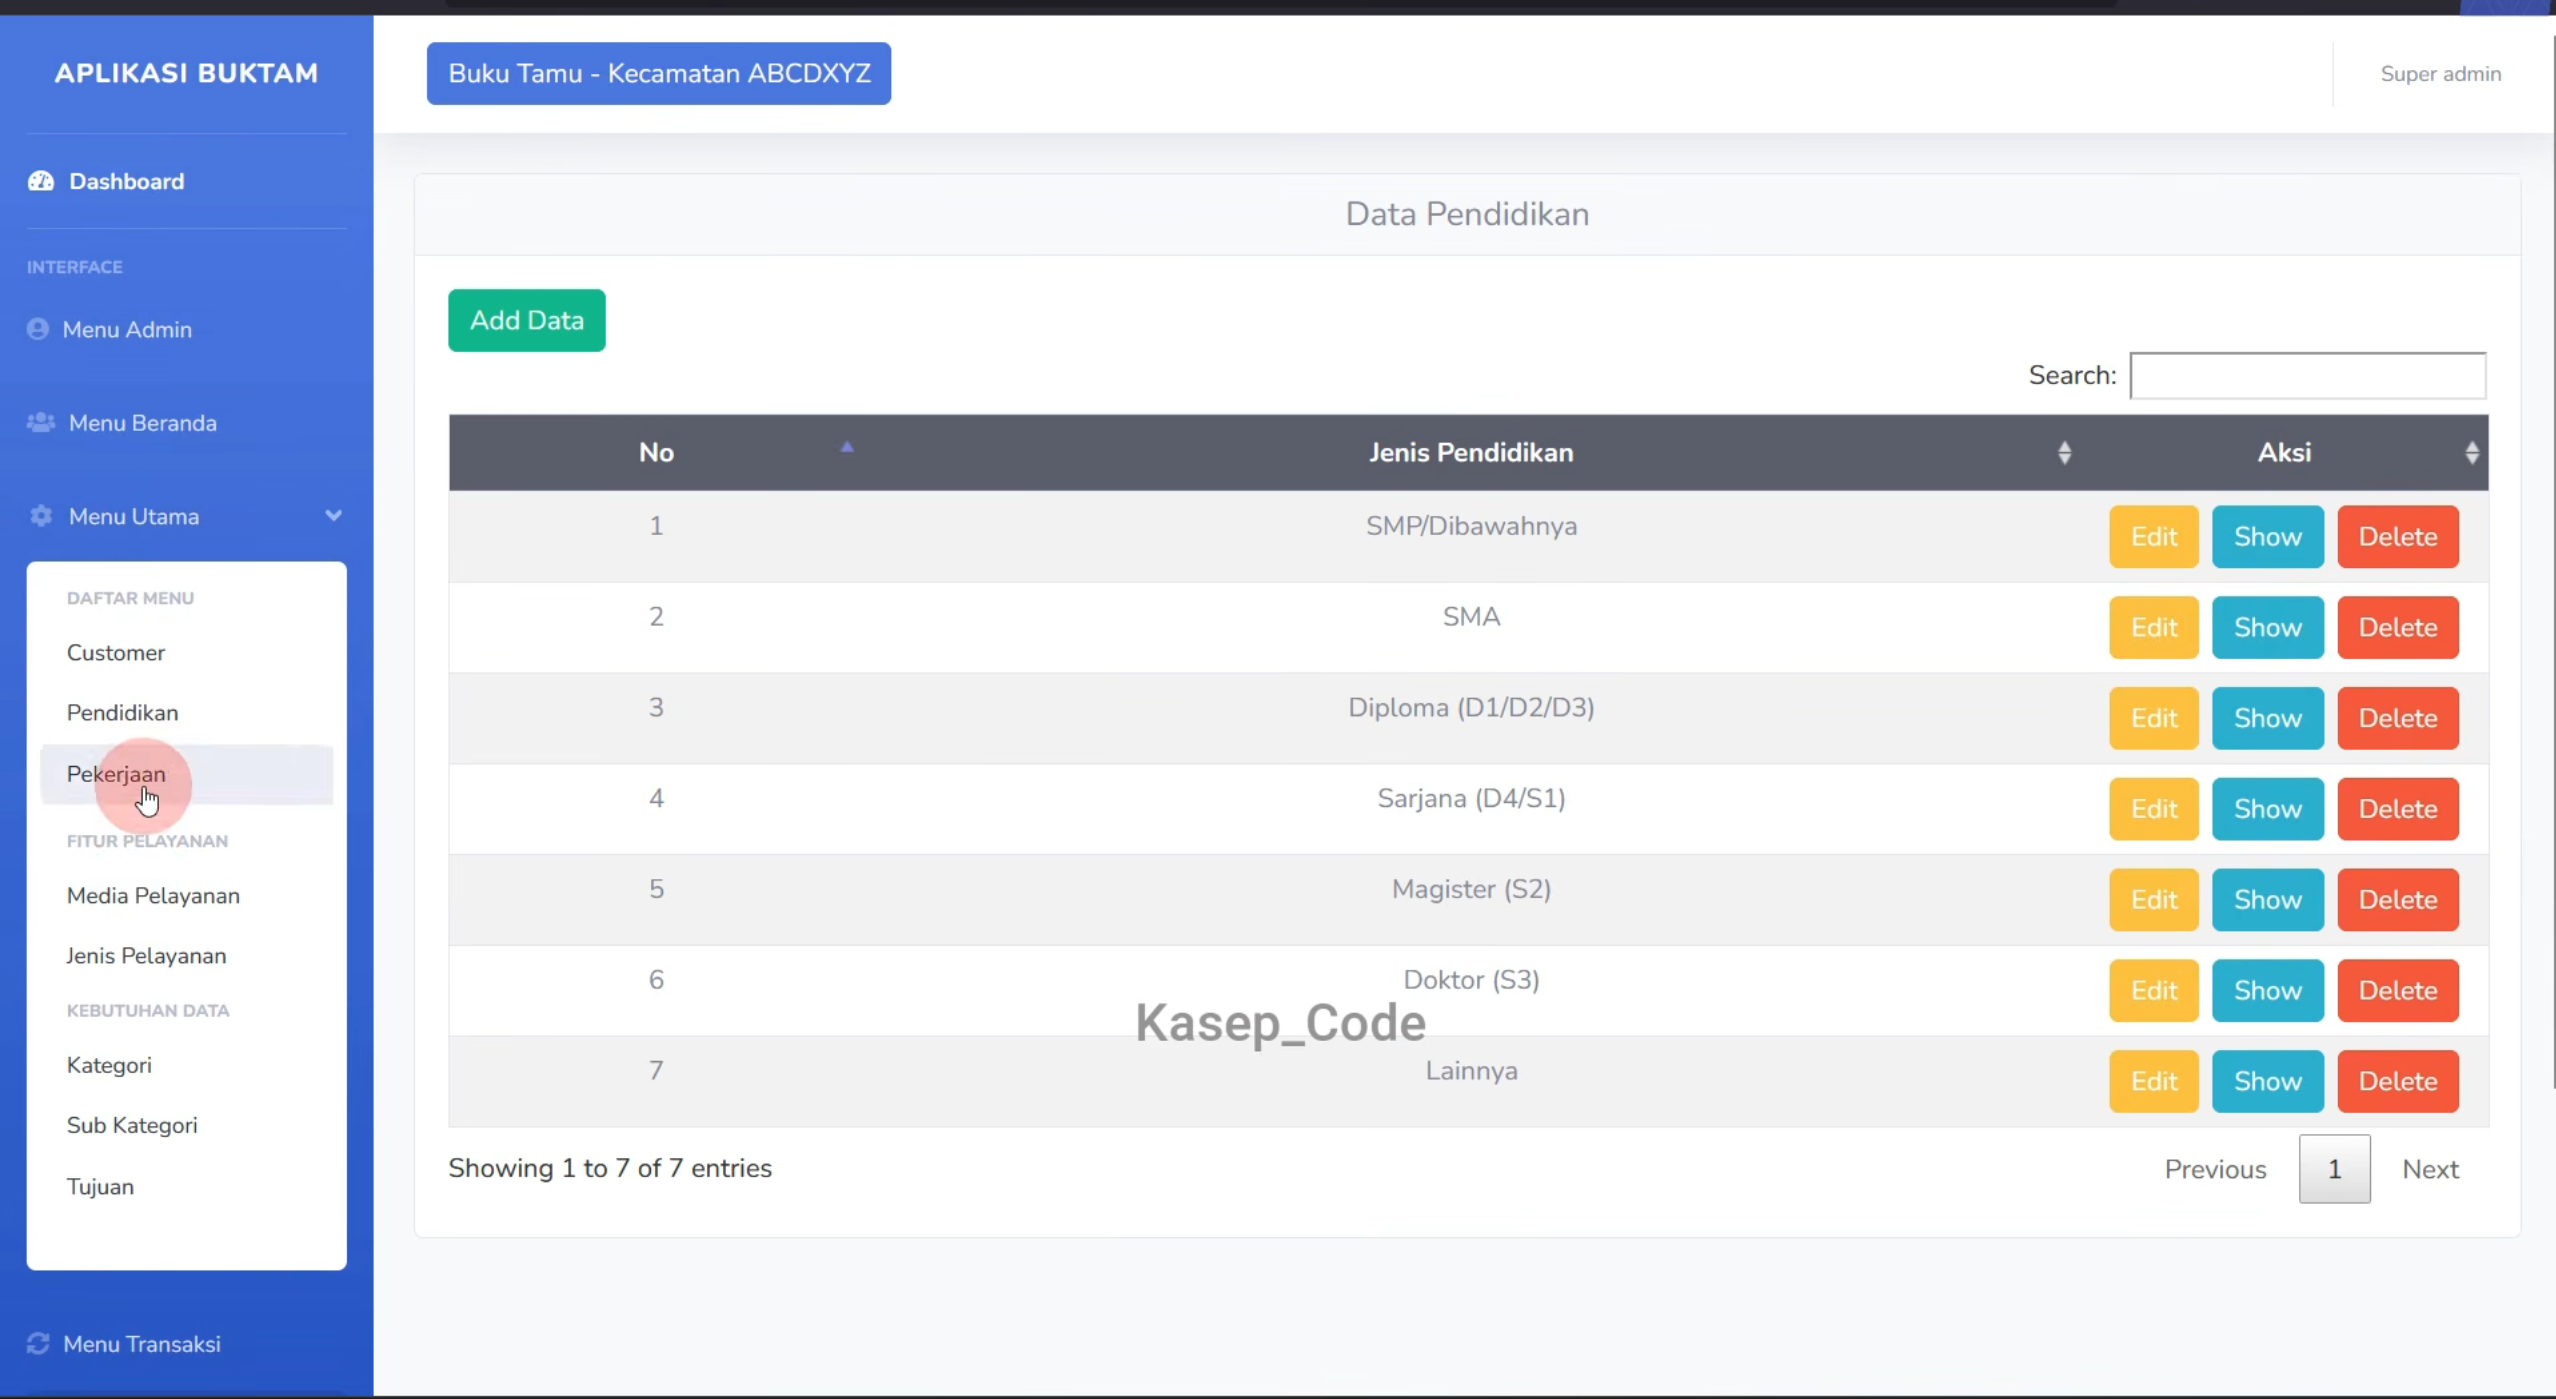The height and width of the screenshot is (1399, 2556).
Task: Show details for Diploma (D1/D2/D3)
Action: (2267, 718)
